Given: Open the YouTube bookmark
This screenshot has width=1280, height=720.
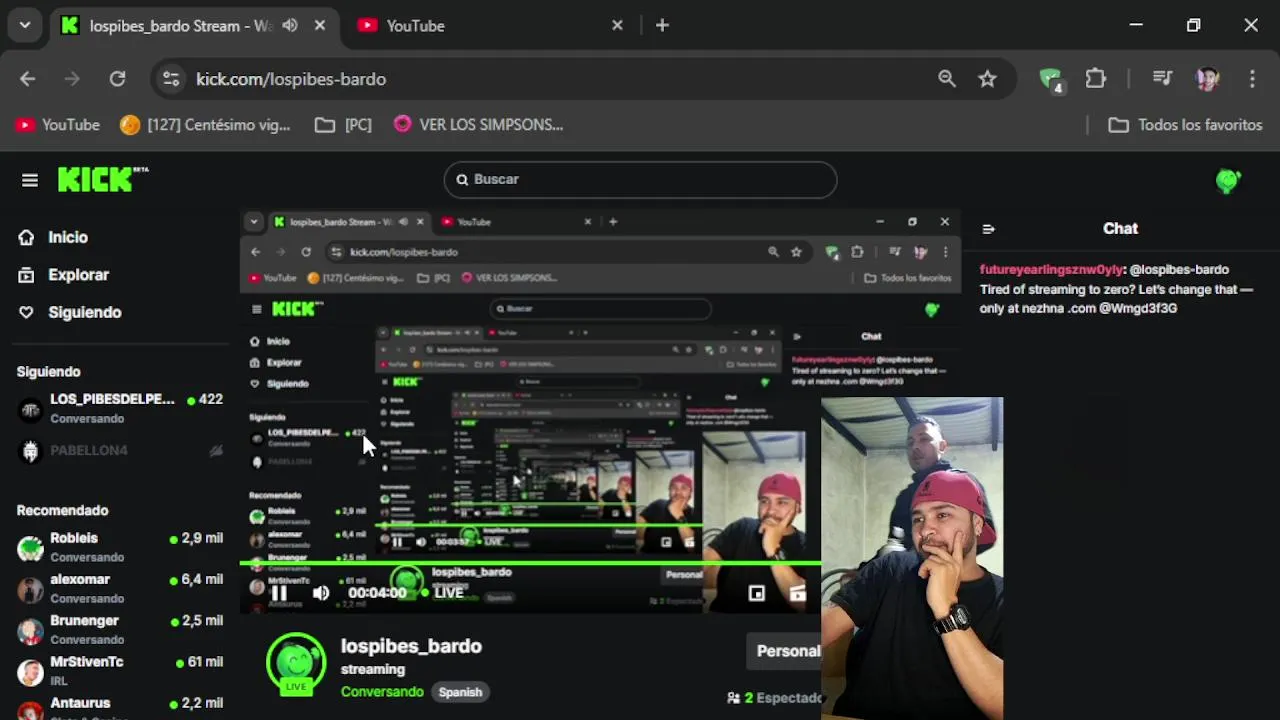Looking at the screenshot, I should 57,125.
